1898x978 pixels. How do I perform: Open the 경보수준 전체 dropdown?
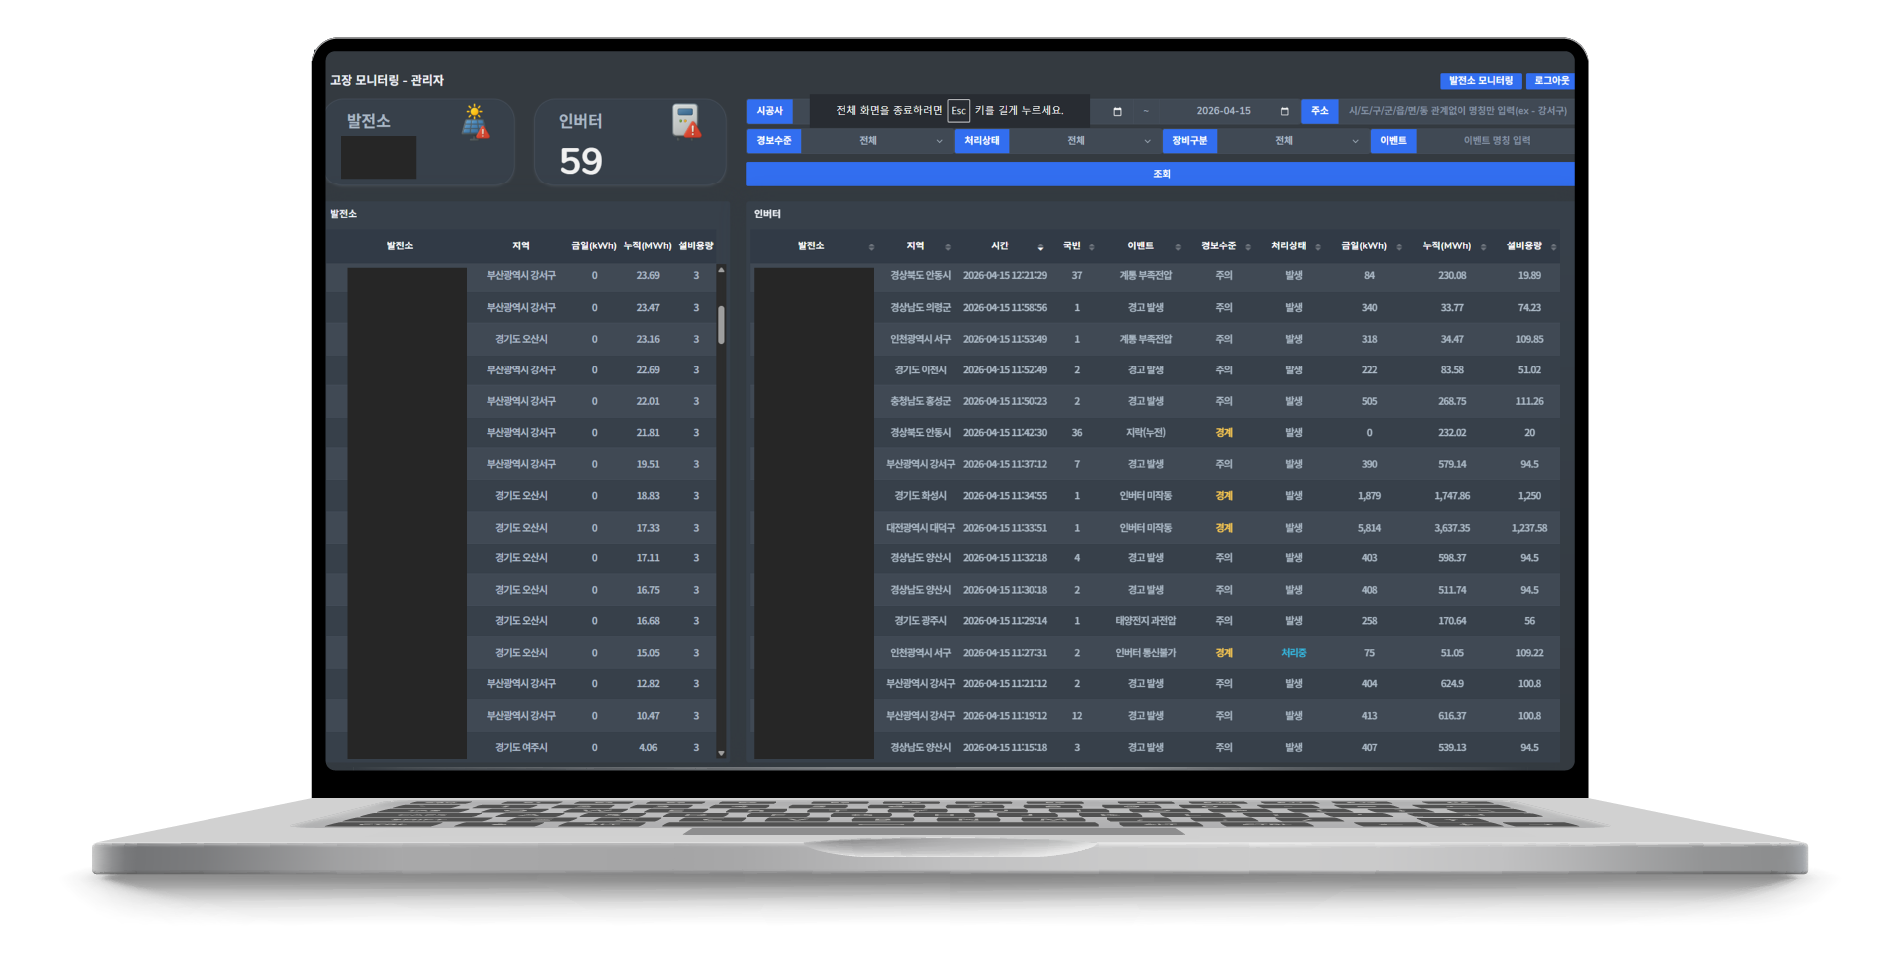[x=875, y=141]
